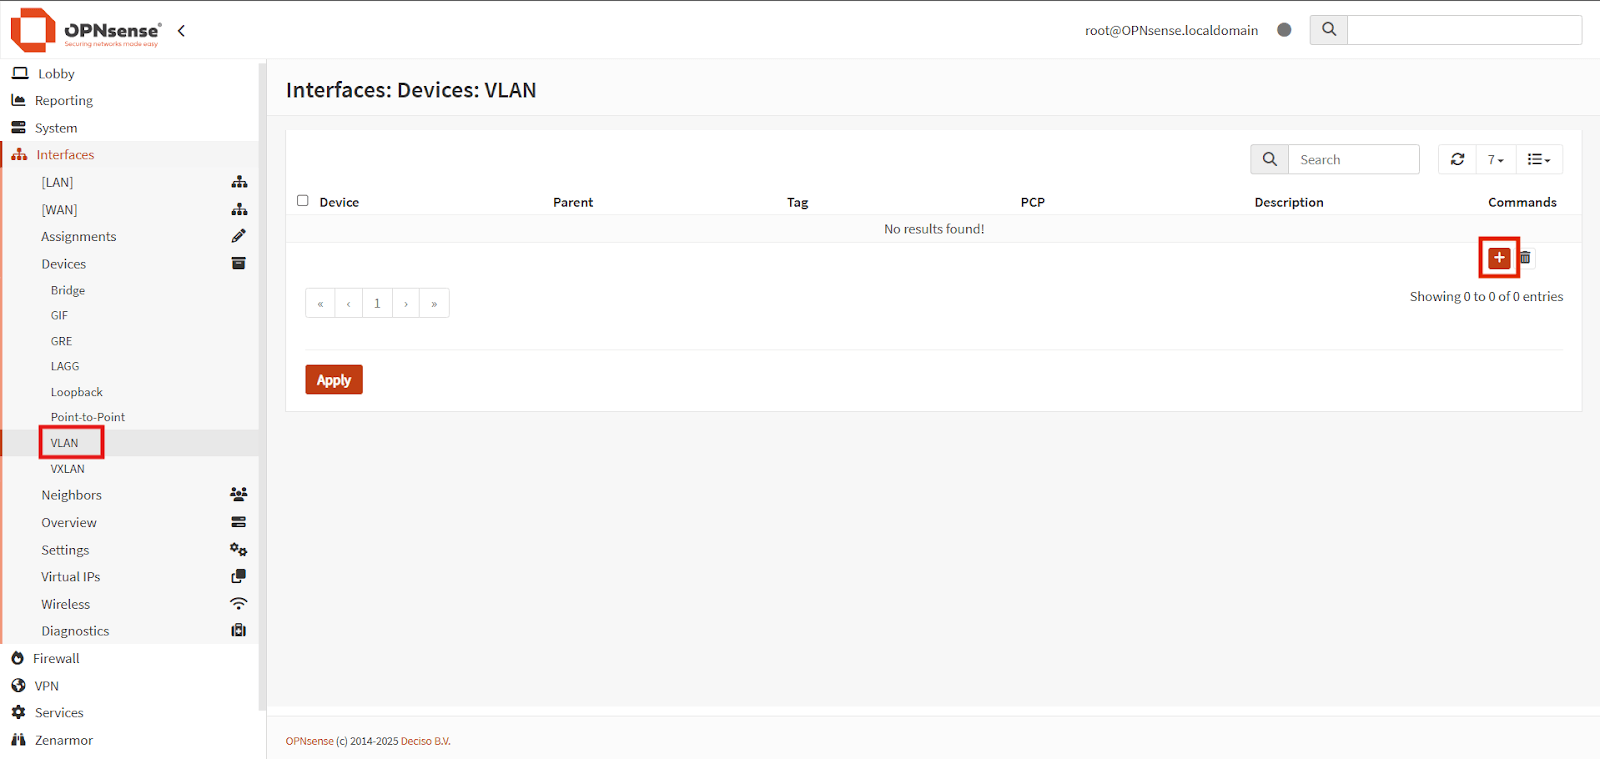Screen dimensions: 1600x759
Task: Open the GIF devices page
Action: 59,315
